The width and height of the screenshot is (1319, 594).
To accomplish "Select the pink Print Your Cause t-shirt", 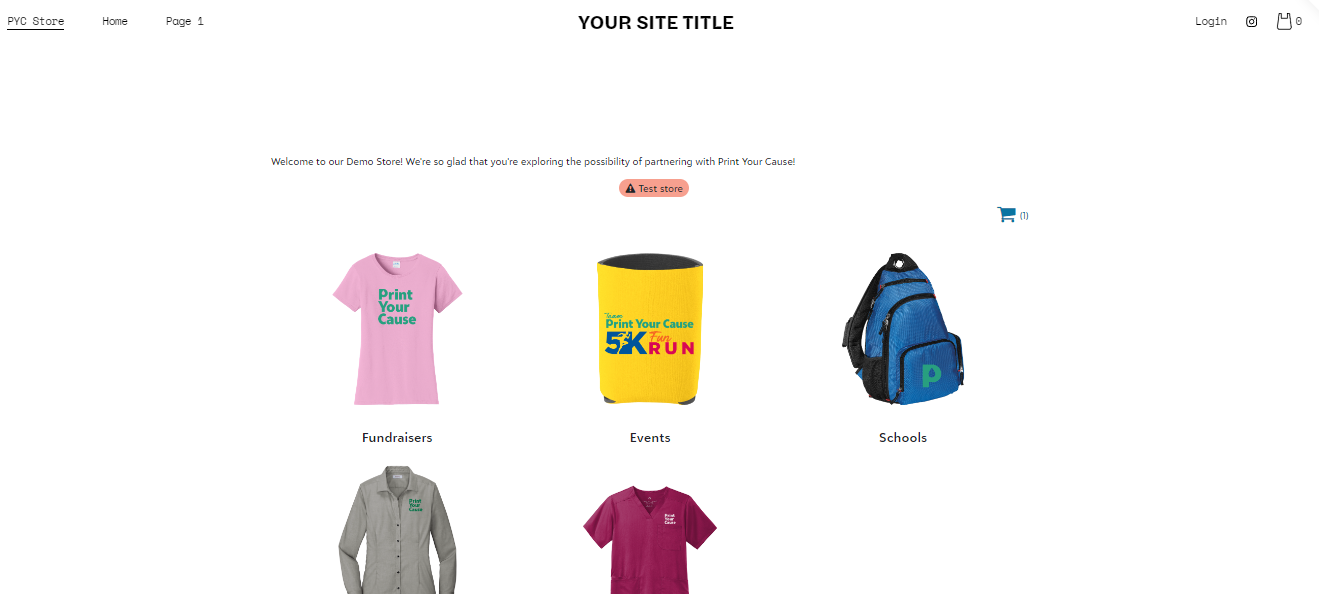I will coord(397,329).
